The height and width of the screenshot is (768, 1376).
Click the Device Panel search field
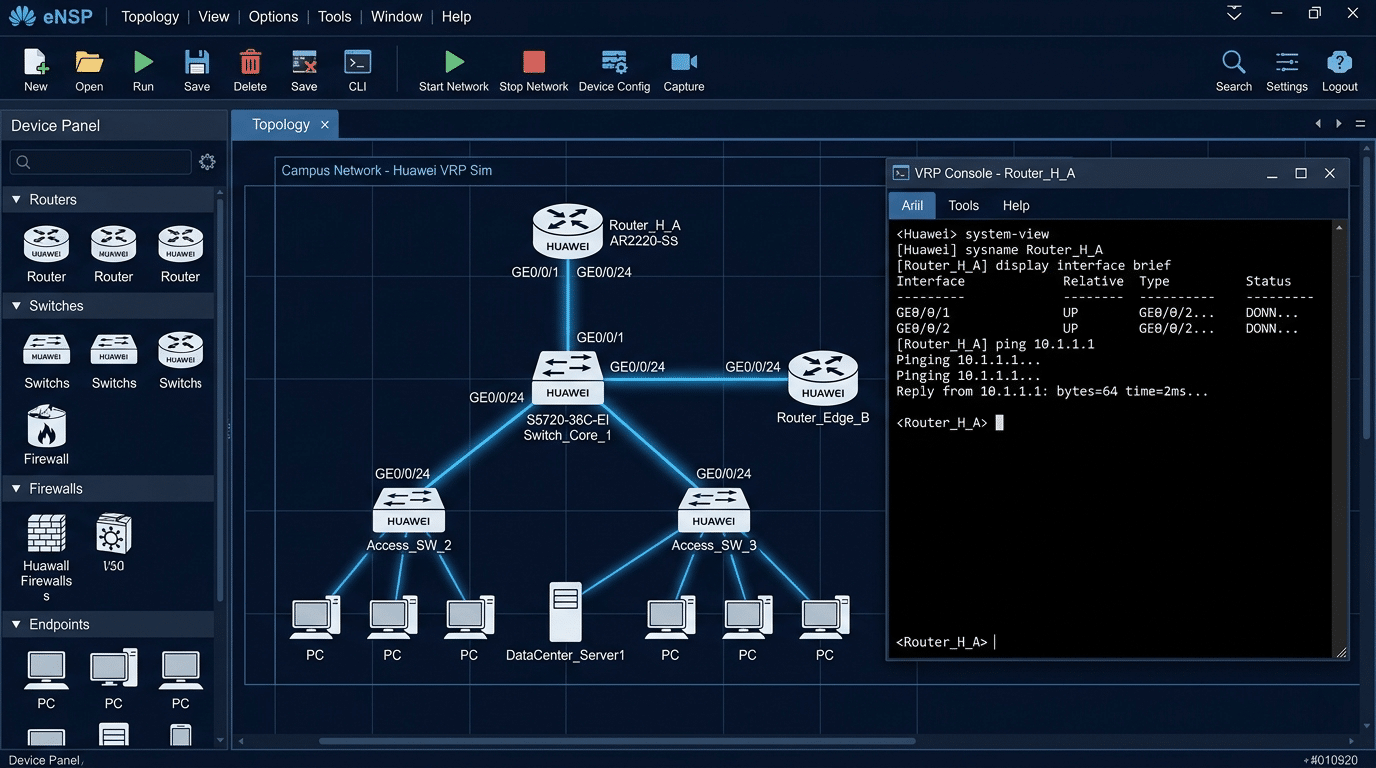101,162
